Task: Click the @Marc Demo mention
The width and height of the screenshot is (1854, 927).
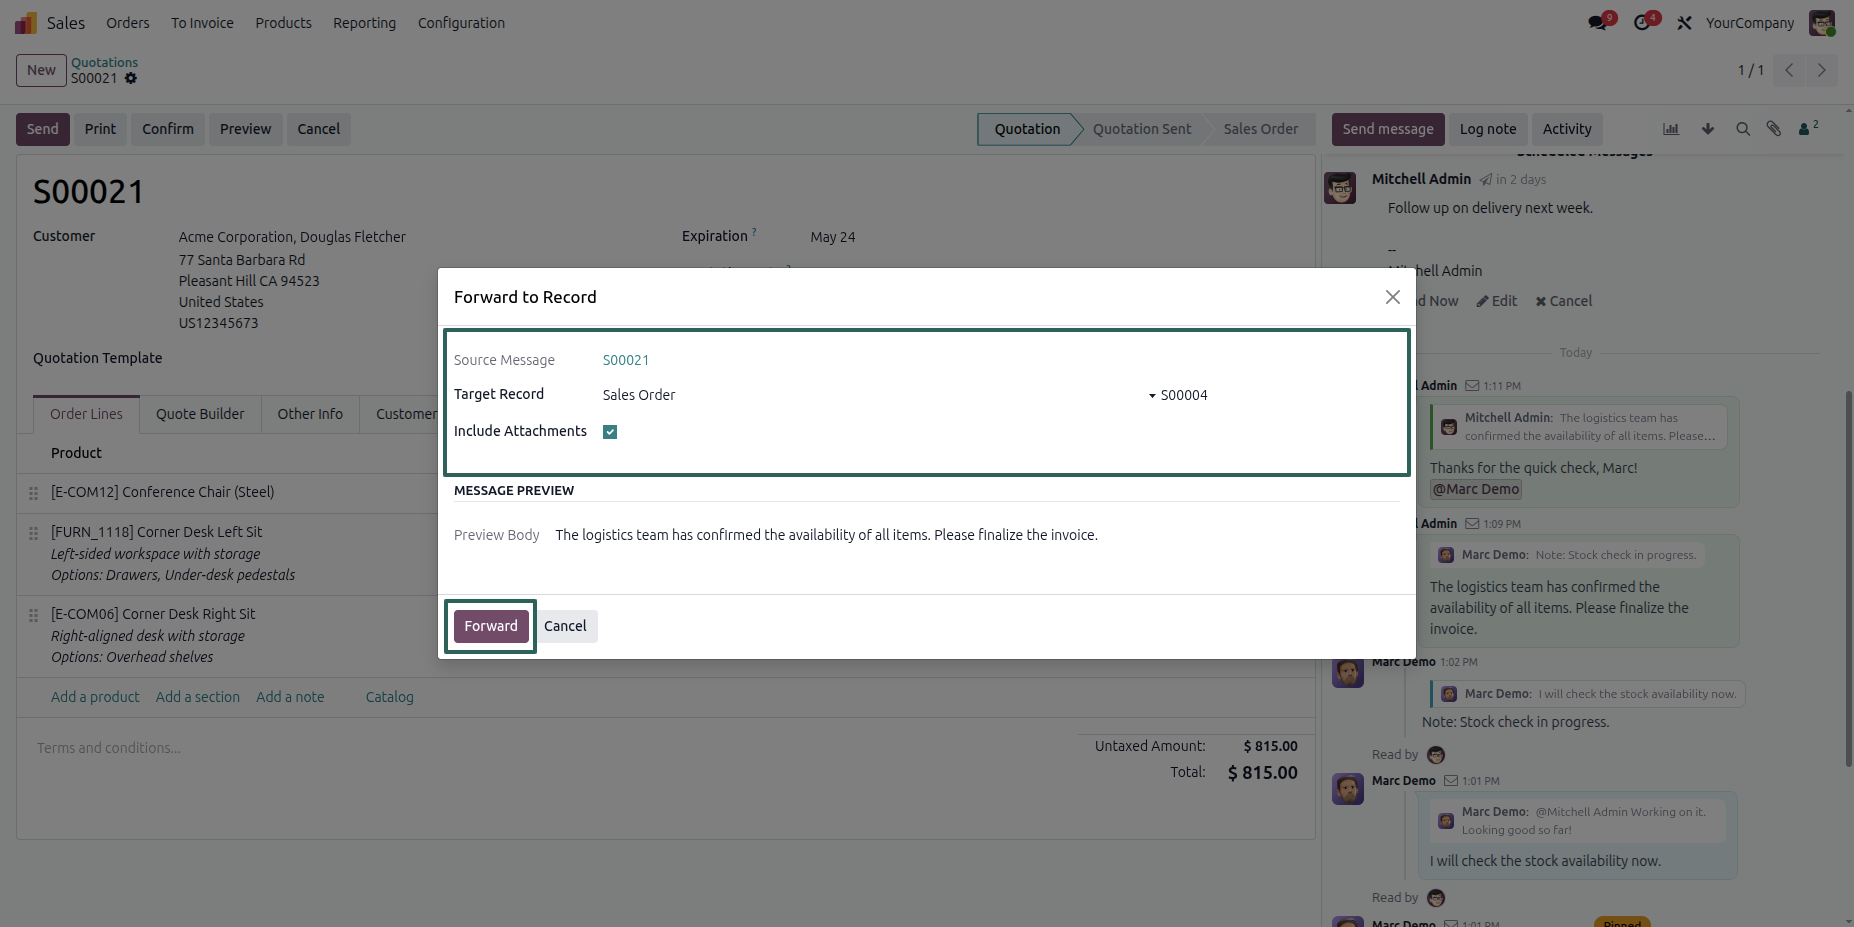Action: coord(1476,489)
